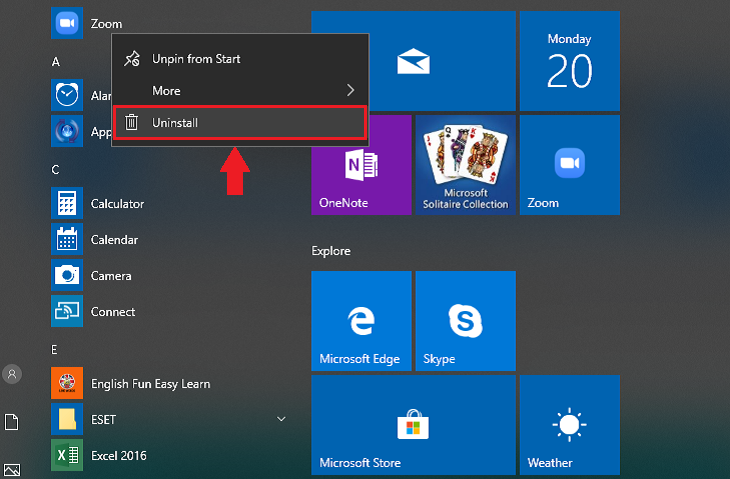This screenshot has width=730, height=479.
Task: Open Microsoft Solitaire Collection tile
Action: 466,165
